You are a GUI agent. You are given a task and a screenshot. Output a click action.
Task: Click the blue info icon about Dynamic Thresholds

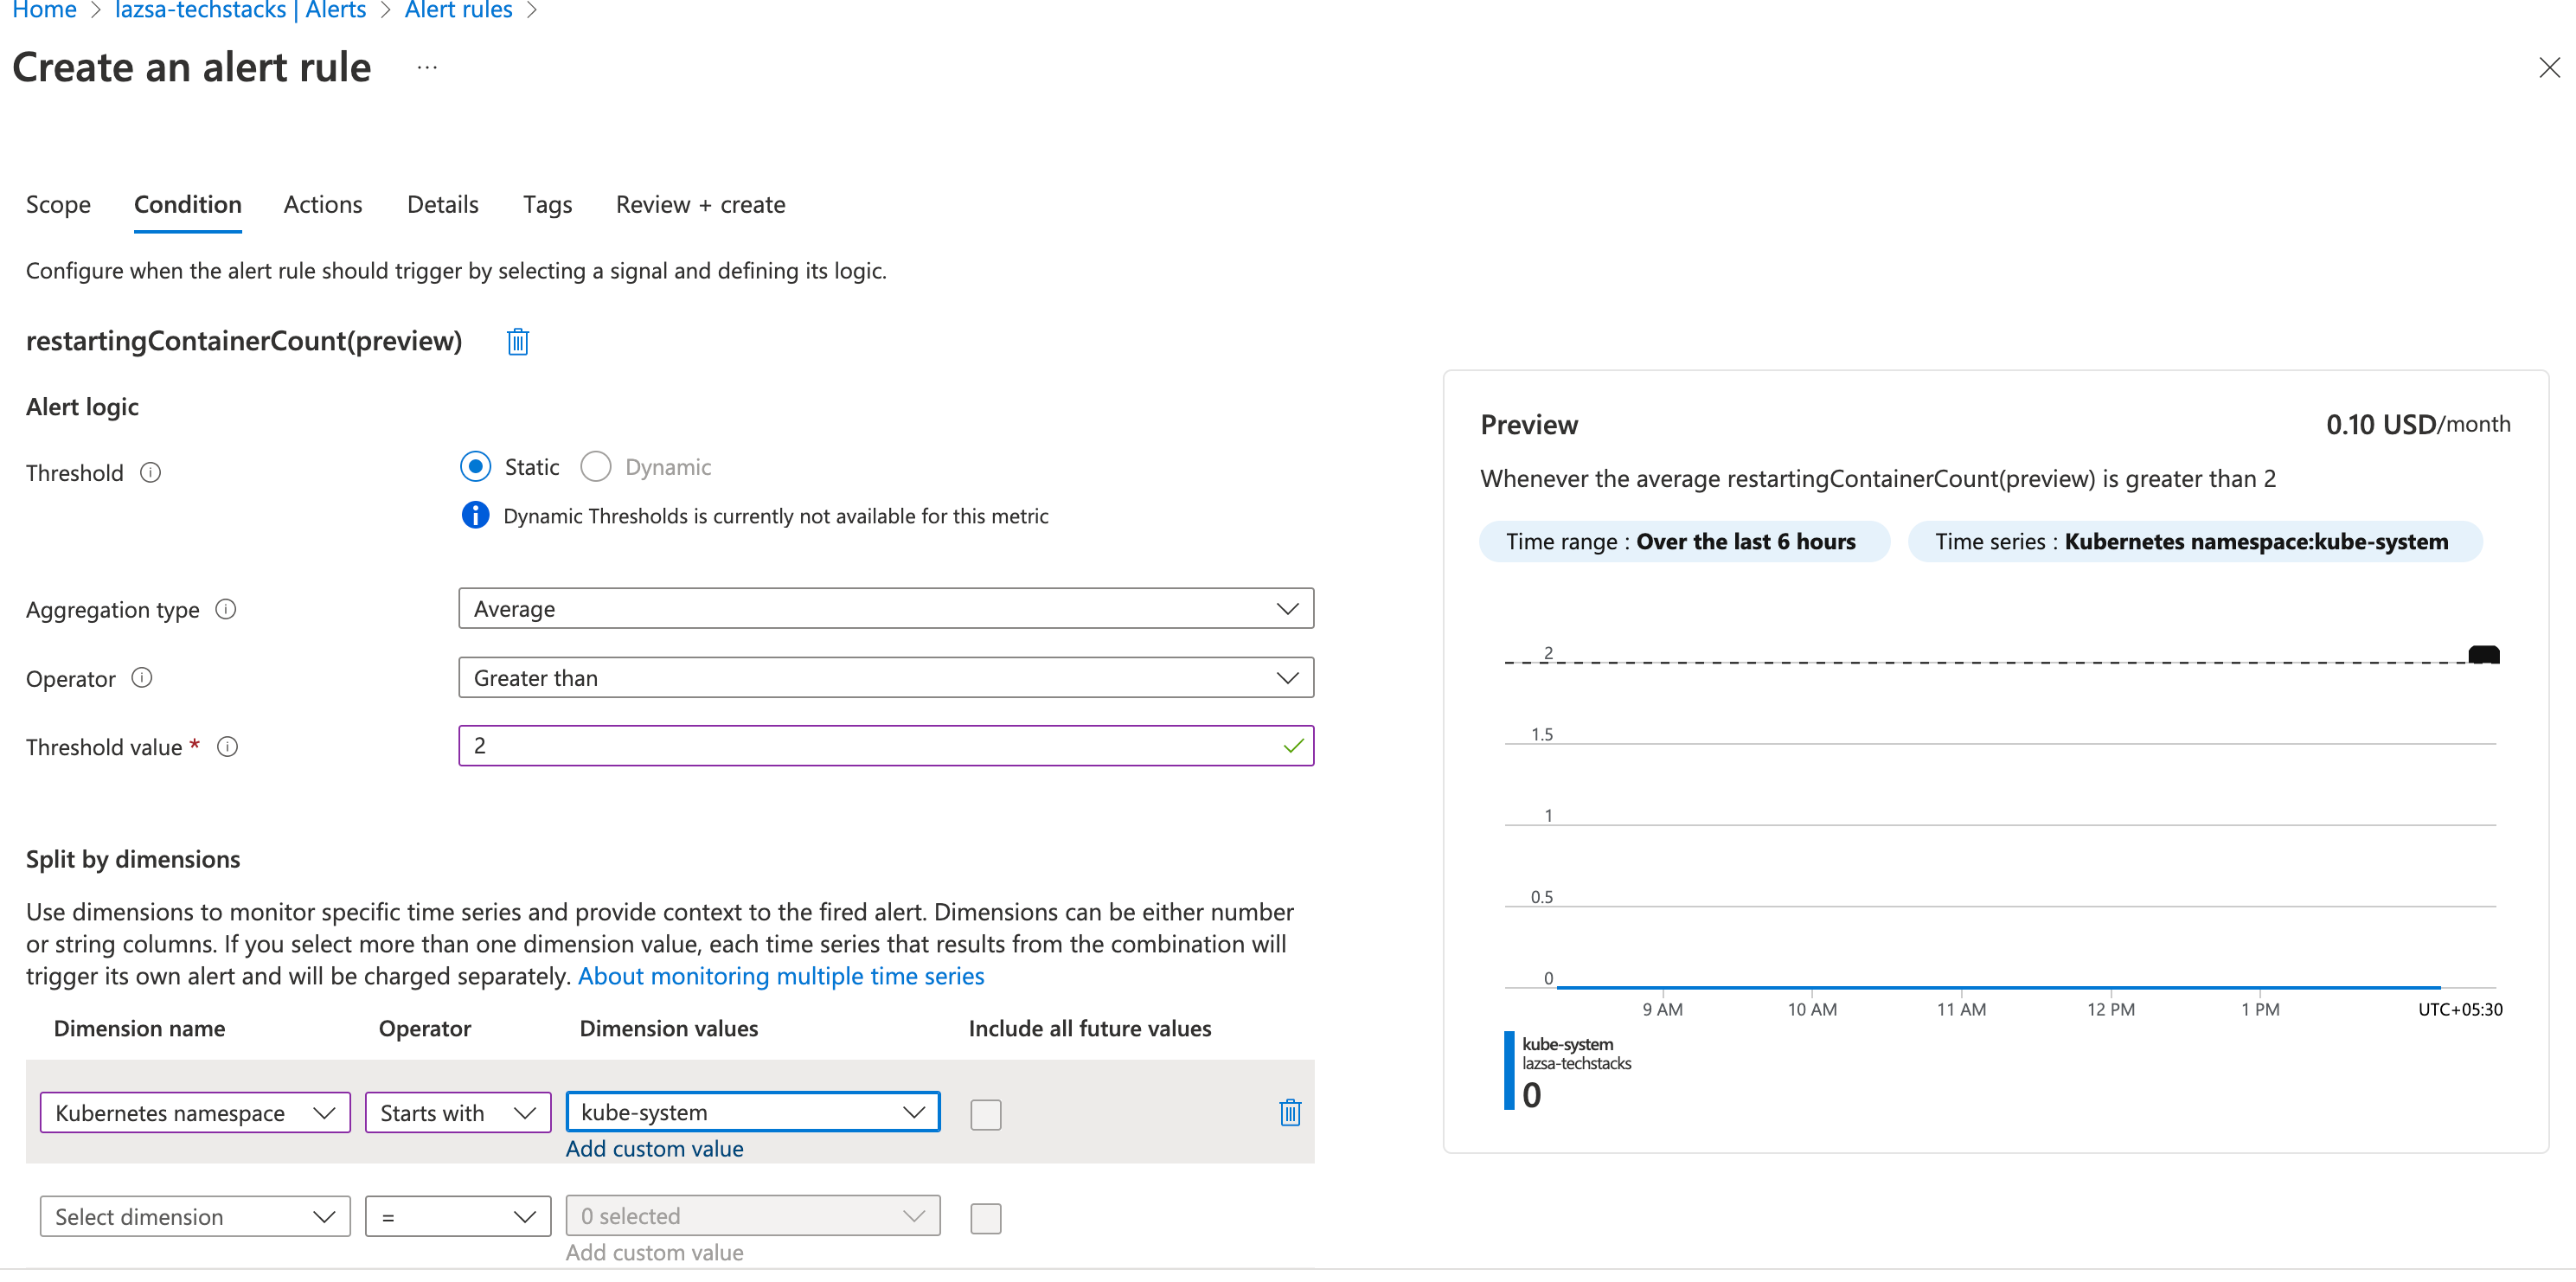[x=475, y=515]
